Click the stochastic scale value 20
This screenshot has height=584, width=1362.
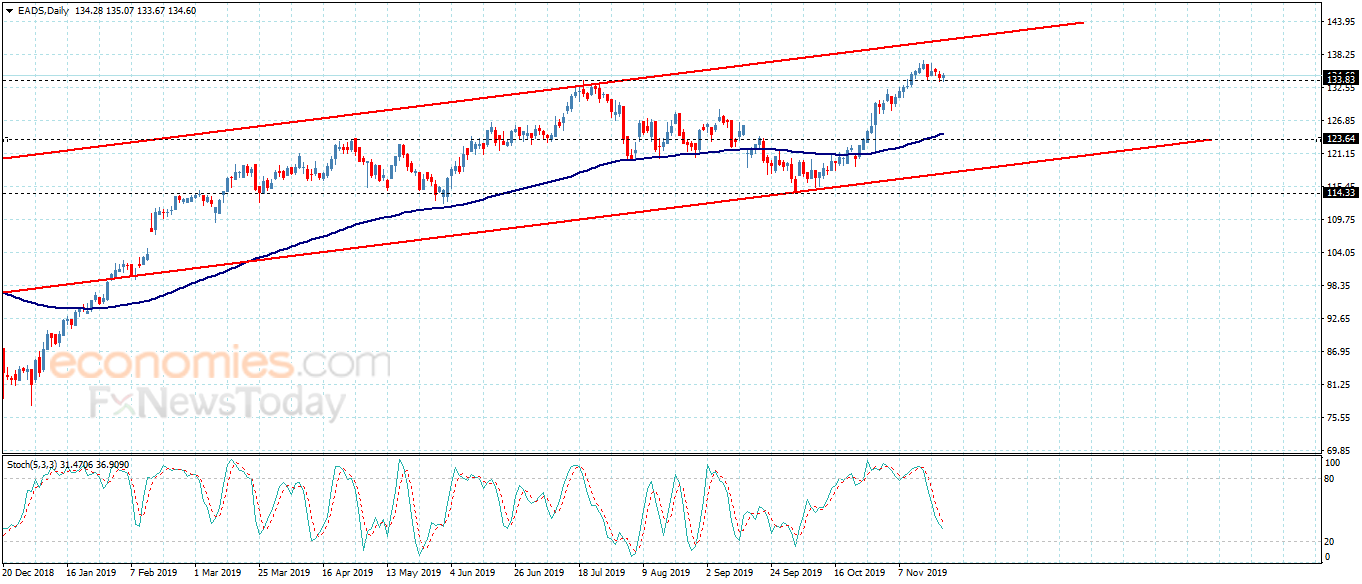coord(1330,541)
